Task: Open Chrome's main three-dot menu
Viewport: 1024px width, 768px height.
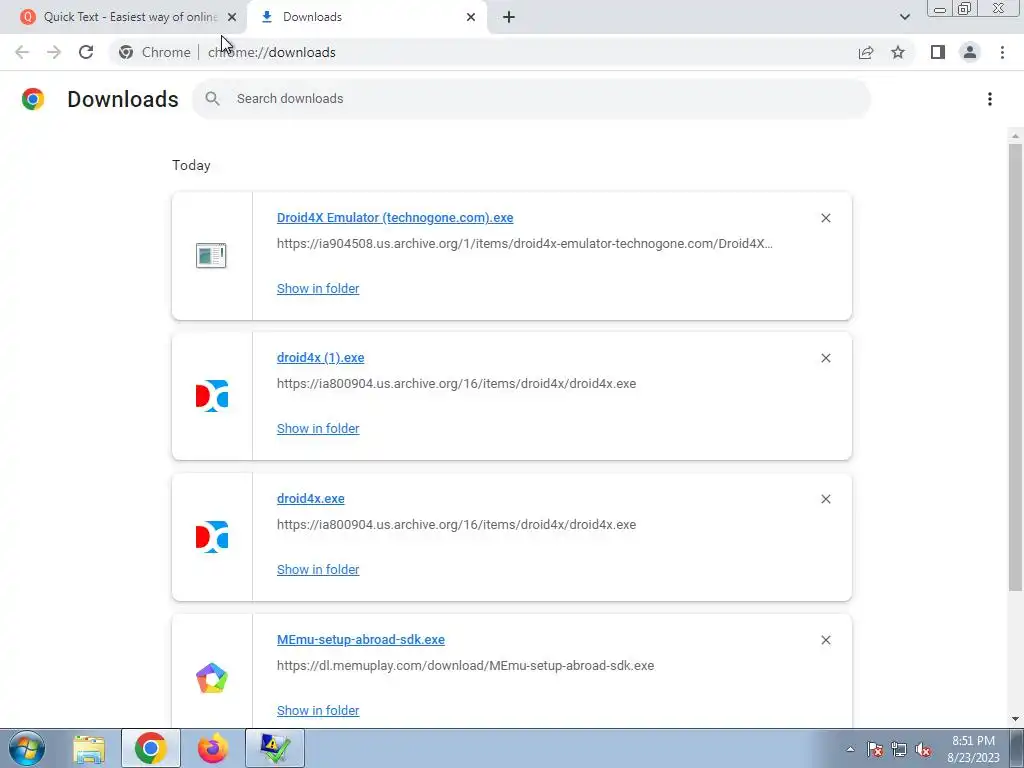Action: tap(1002, 52)
